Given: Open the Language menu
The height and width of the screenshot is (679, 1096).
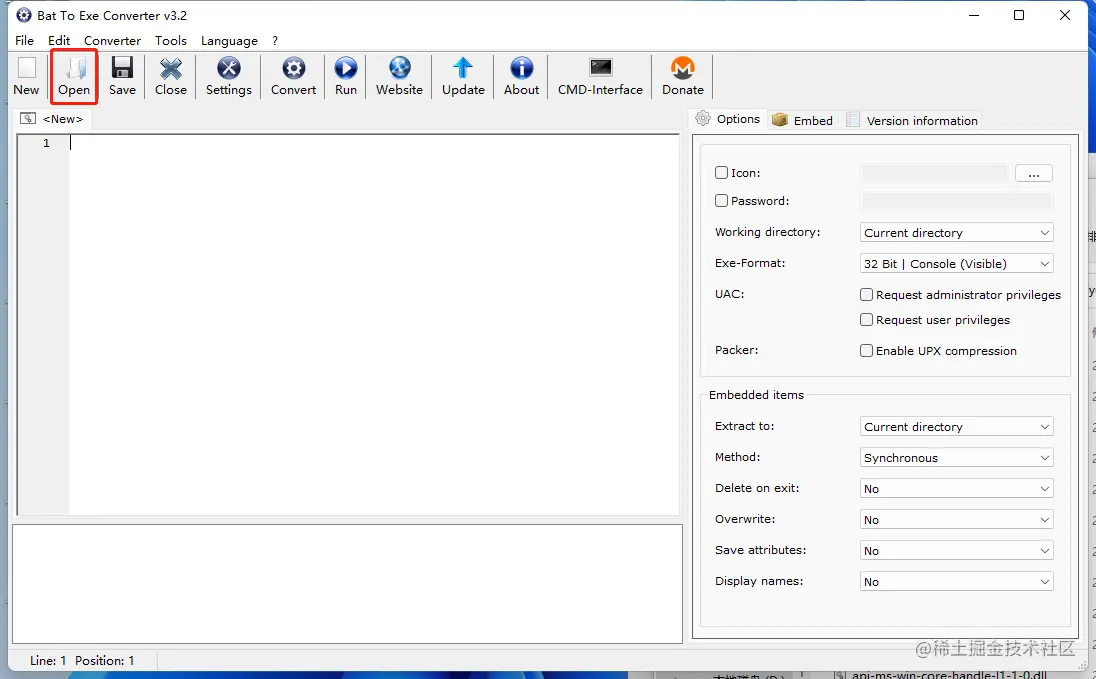Looking at the screenshot, I should point(229,41).
